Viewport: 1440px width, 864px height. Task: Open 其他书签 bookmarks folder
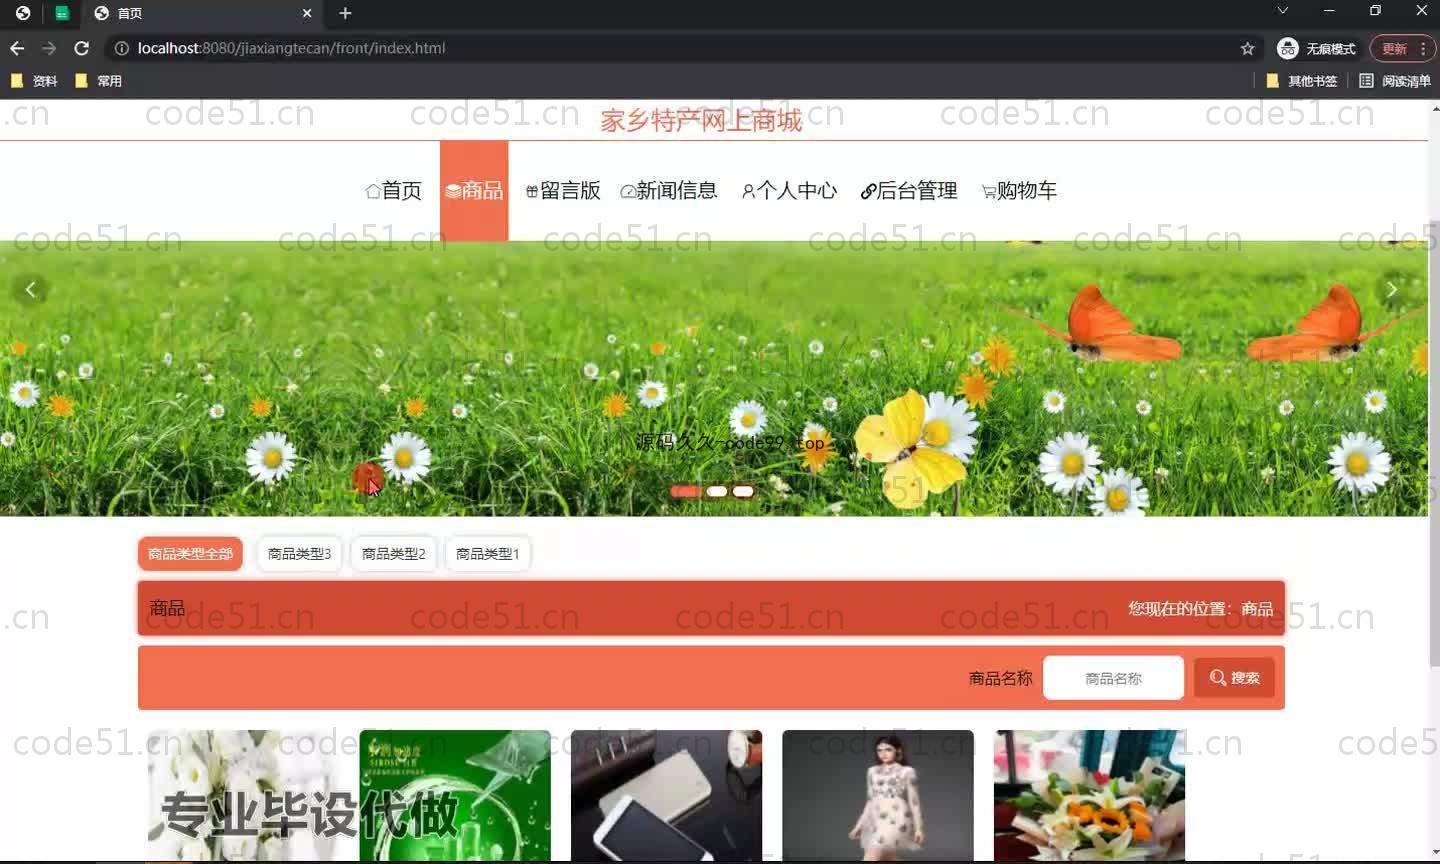[1301, 81]
